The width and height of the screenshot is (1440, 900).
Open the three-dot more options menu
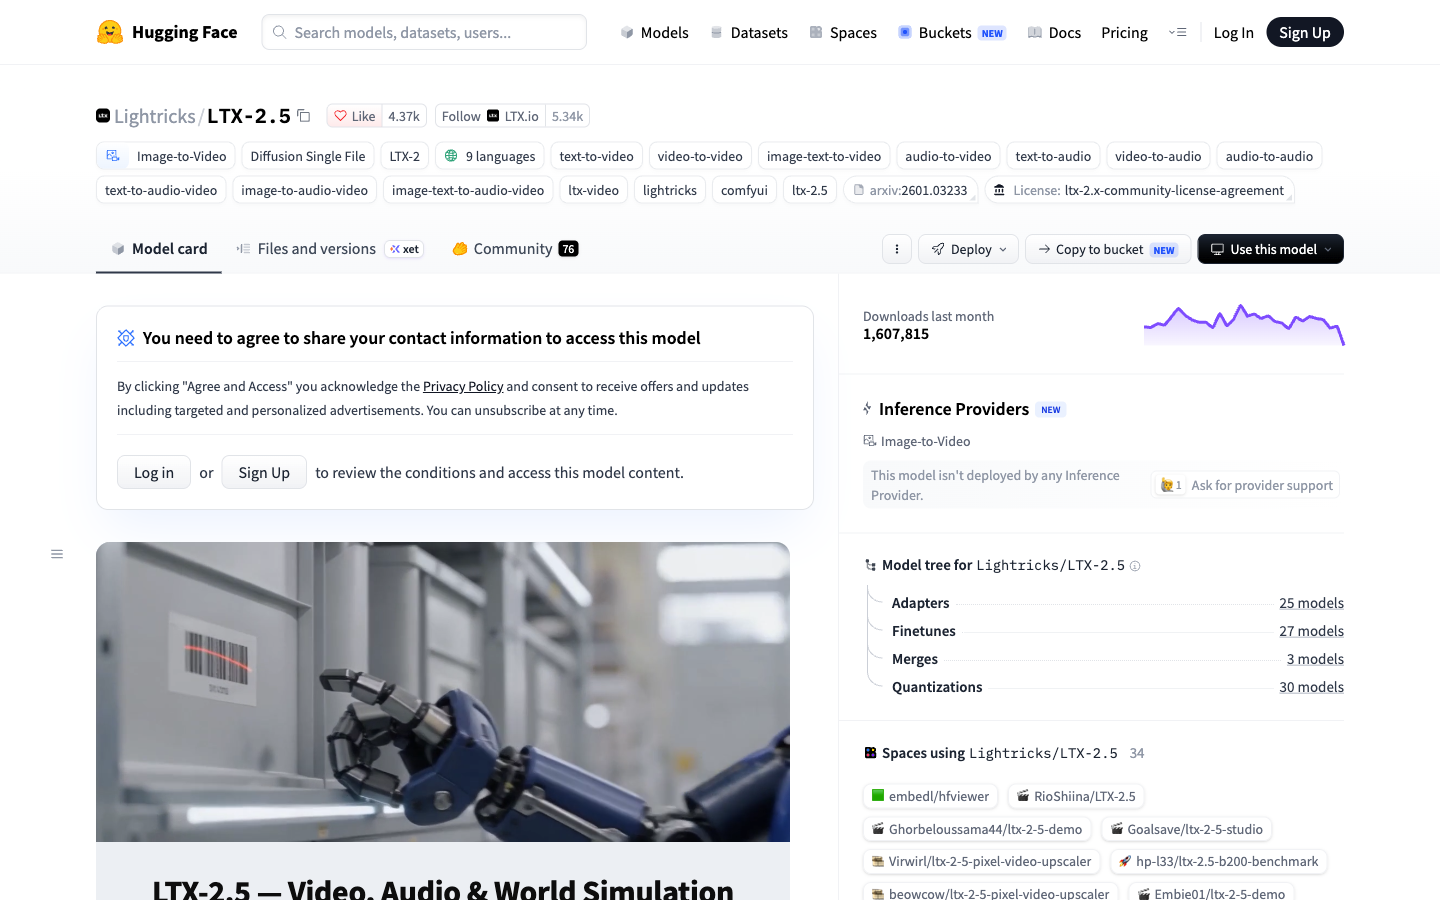[x=897, y=249]
